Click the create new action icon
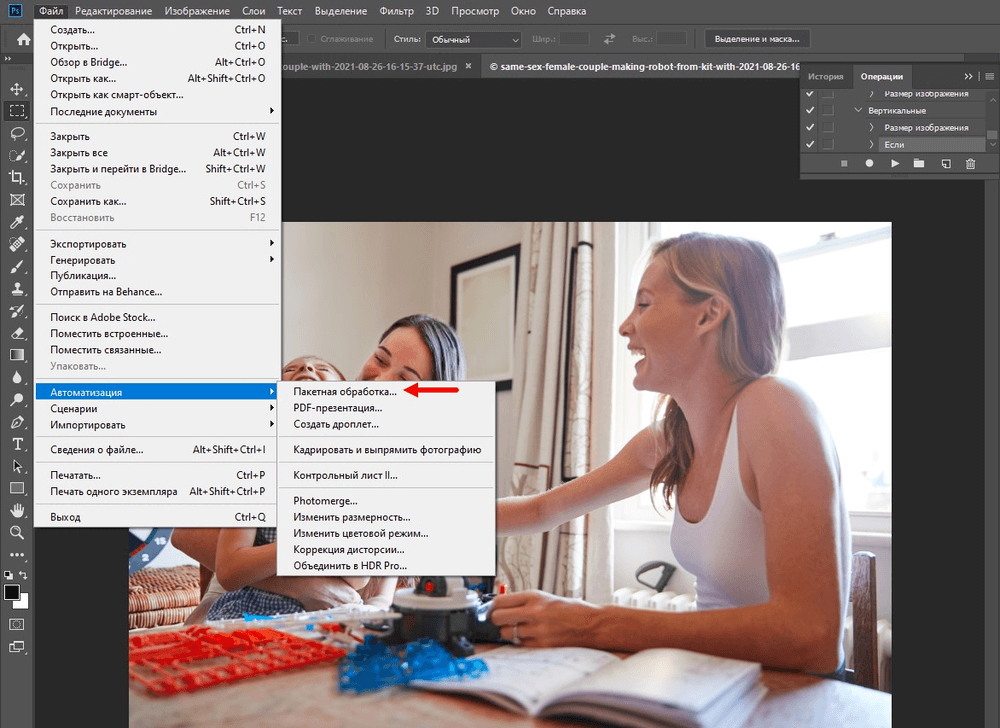Screen dimensions: 1000x728 [946, 164]
